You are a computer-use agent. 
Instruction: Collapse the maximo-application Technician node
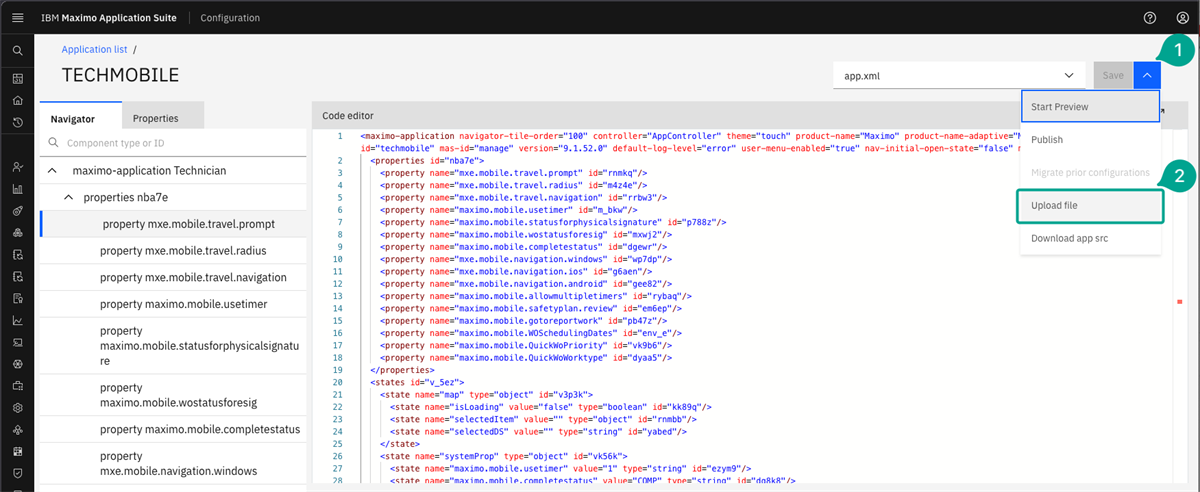tap(51, 171)
